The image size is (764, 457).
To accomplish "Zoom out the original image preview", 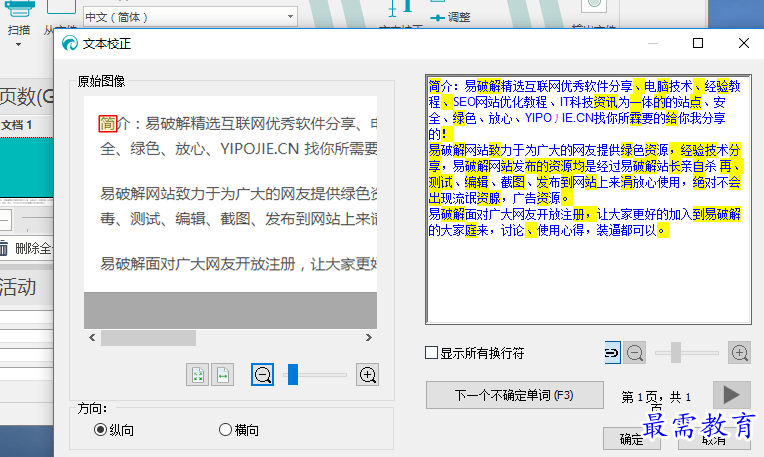I will click(263, 375).
